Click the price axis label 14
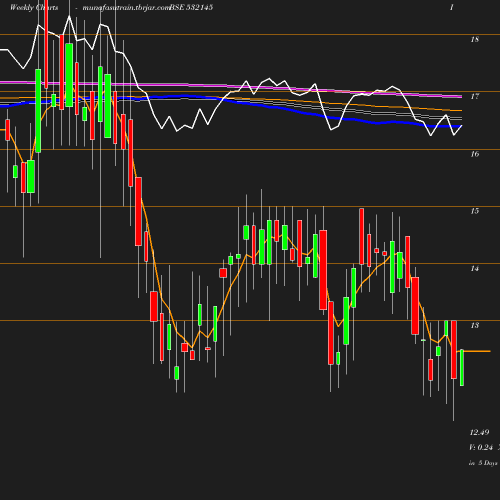 (475, 268)
